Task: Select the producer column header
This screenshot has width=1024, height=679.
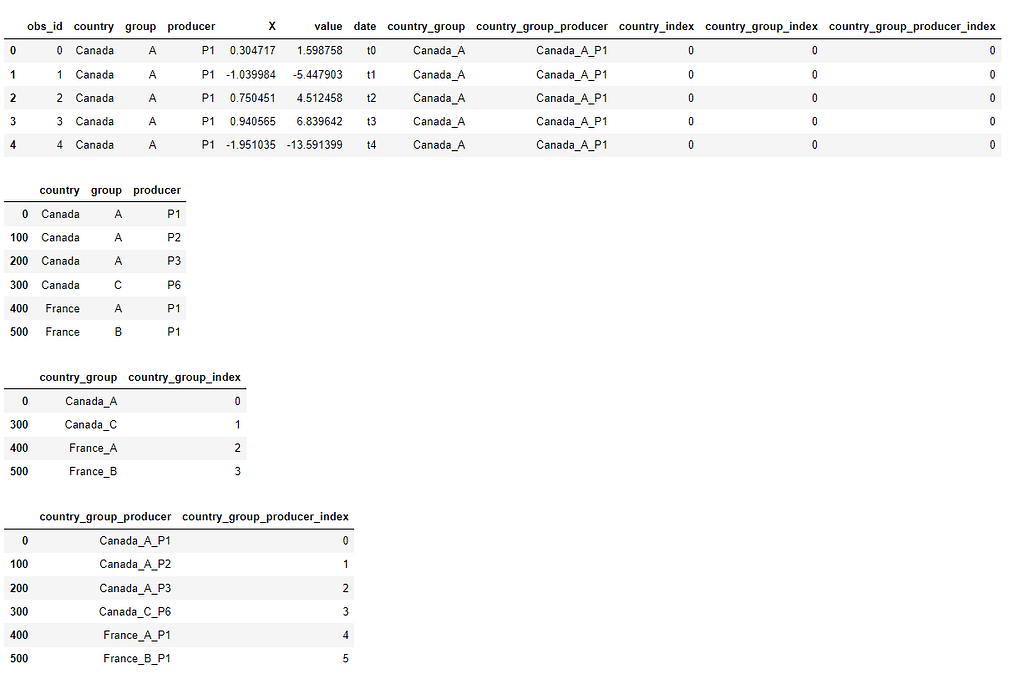Action: coord(191,26)
